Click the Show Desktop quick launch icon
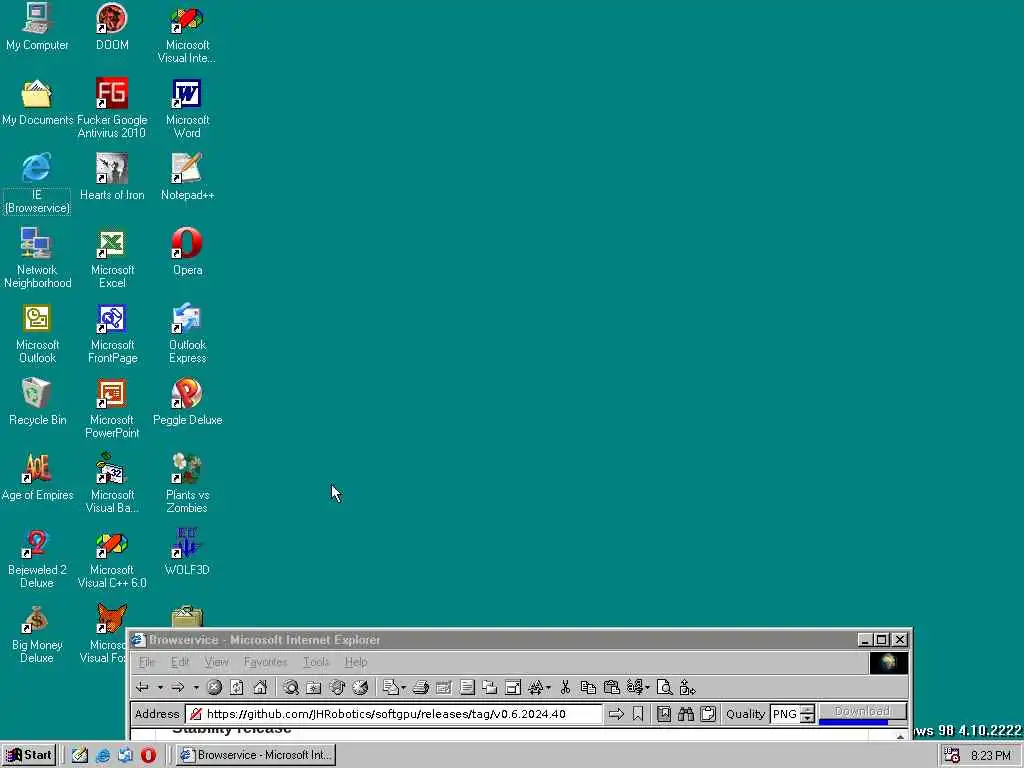The image size is (1024, 768). pos(80,755)
